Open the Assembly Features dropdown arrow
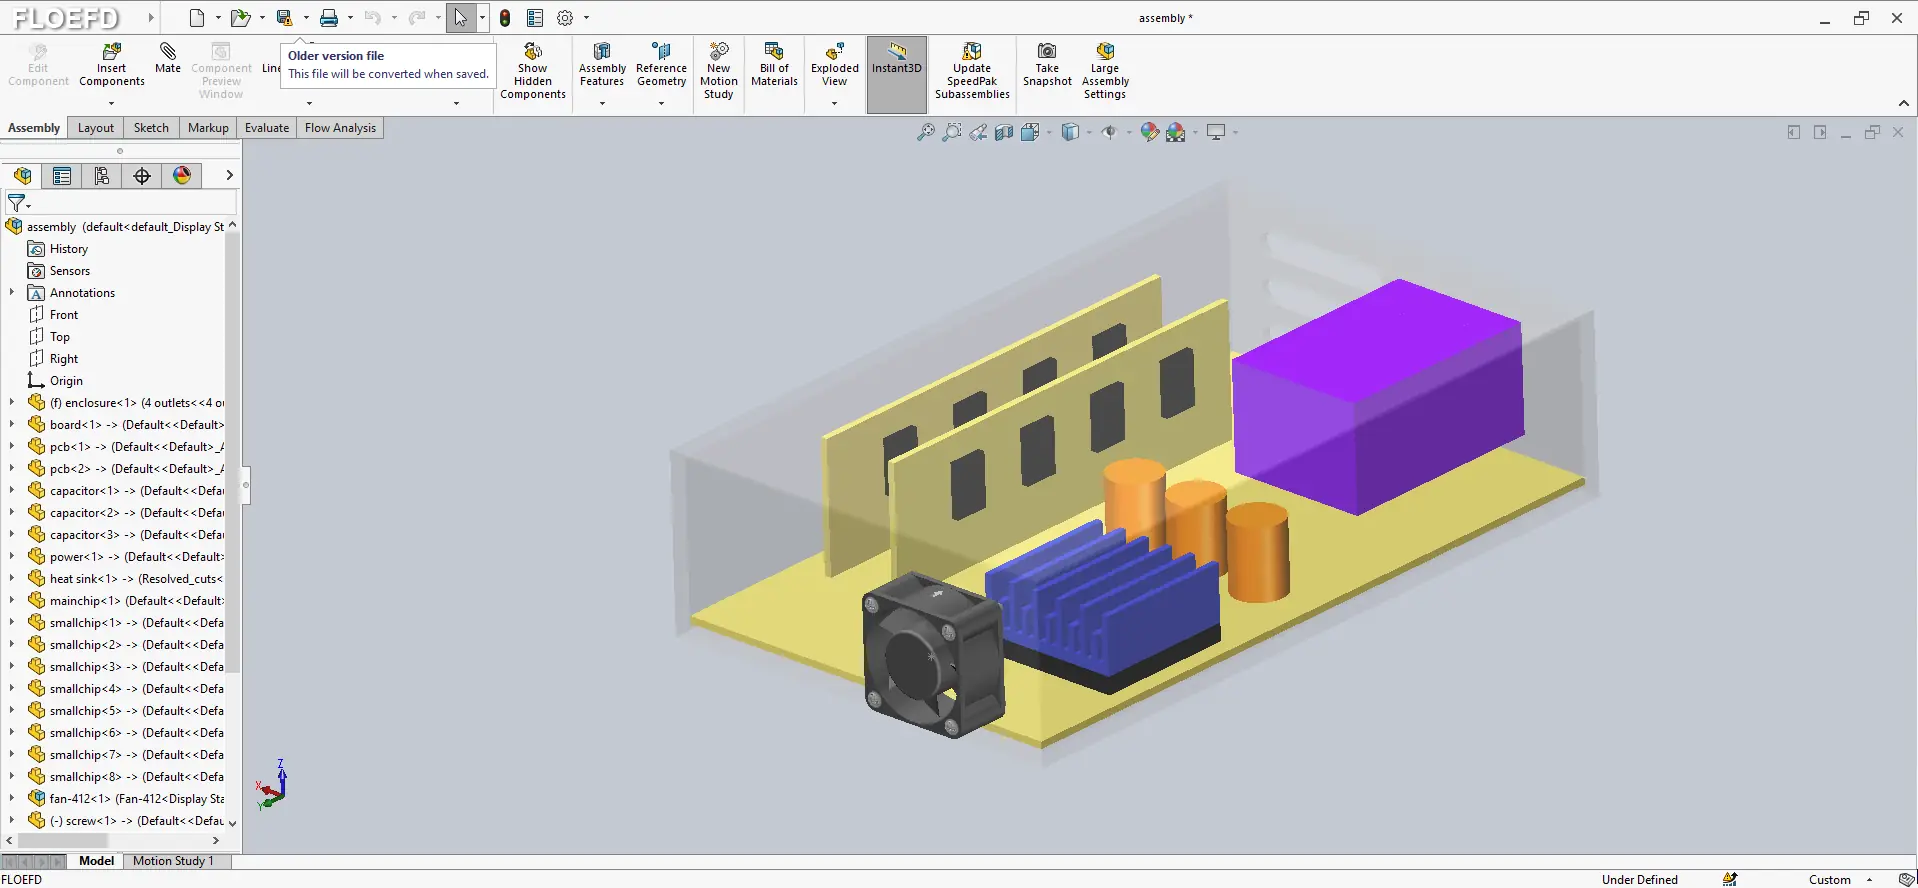 click(602, 103)
